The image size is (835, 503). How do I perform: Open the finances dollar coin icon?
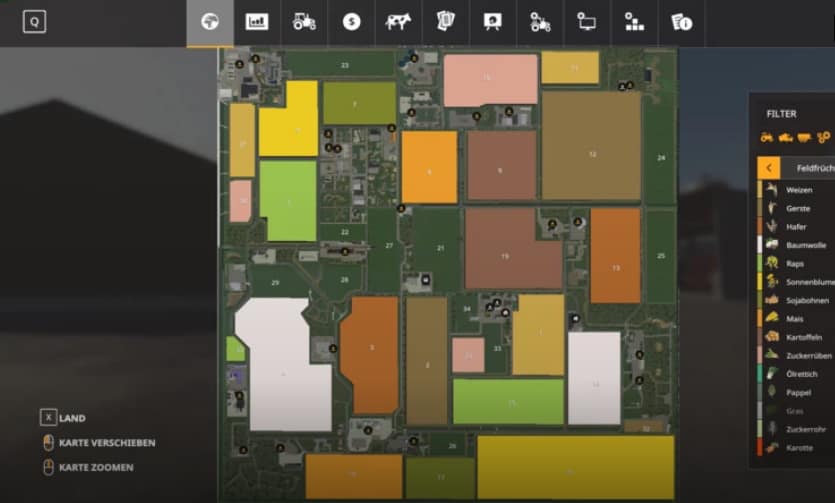pyautogui.click(x=351, y=22)
